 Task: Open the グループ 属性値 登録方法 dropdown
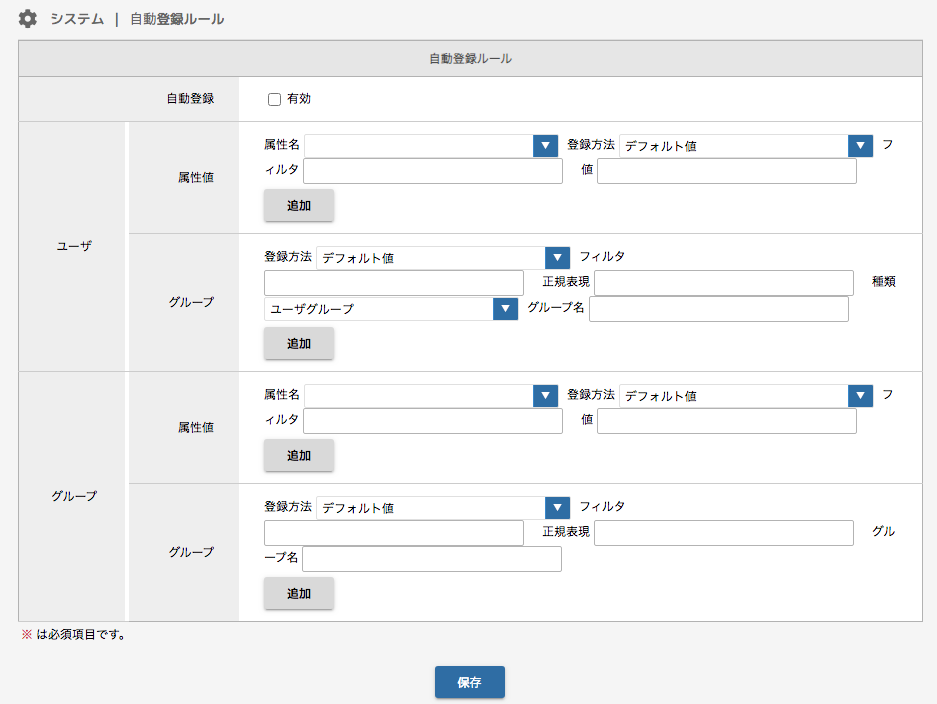pos(746,396)
